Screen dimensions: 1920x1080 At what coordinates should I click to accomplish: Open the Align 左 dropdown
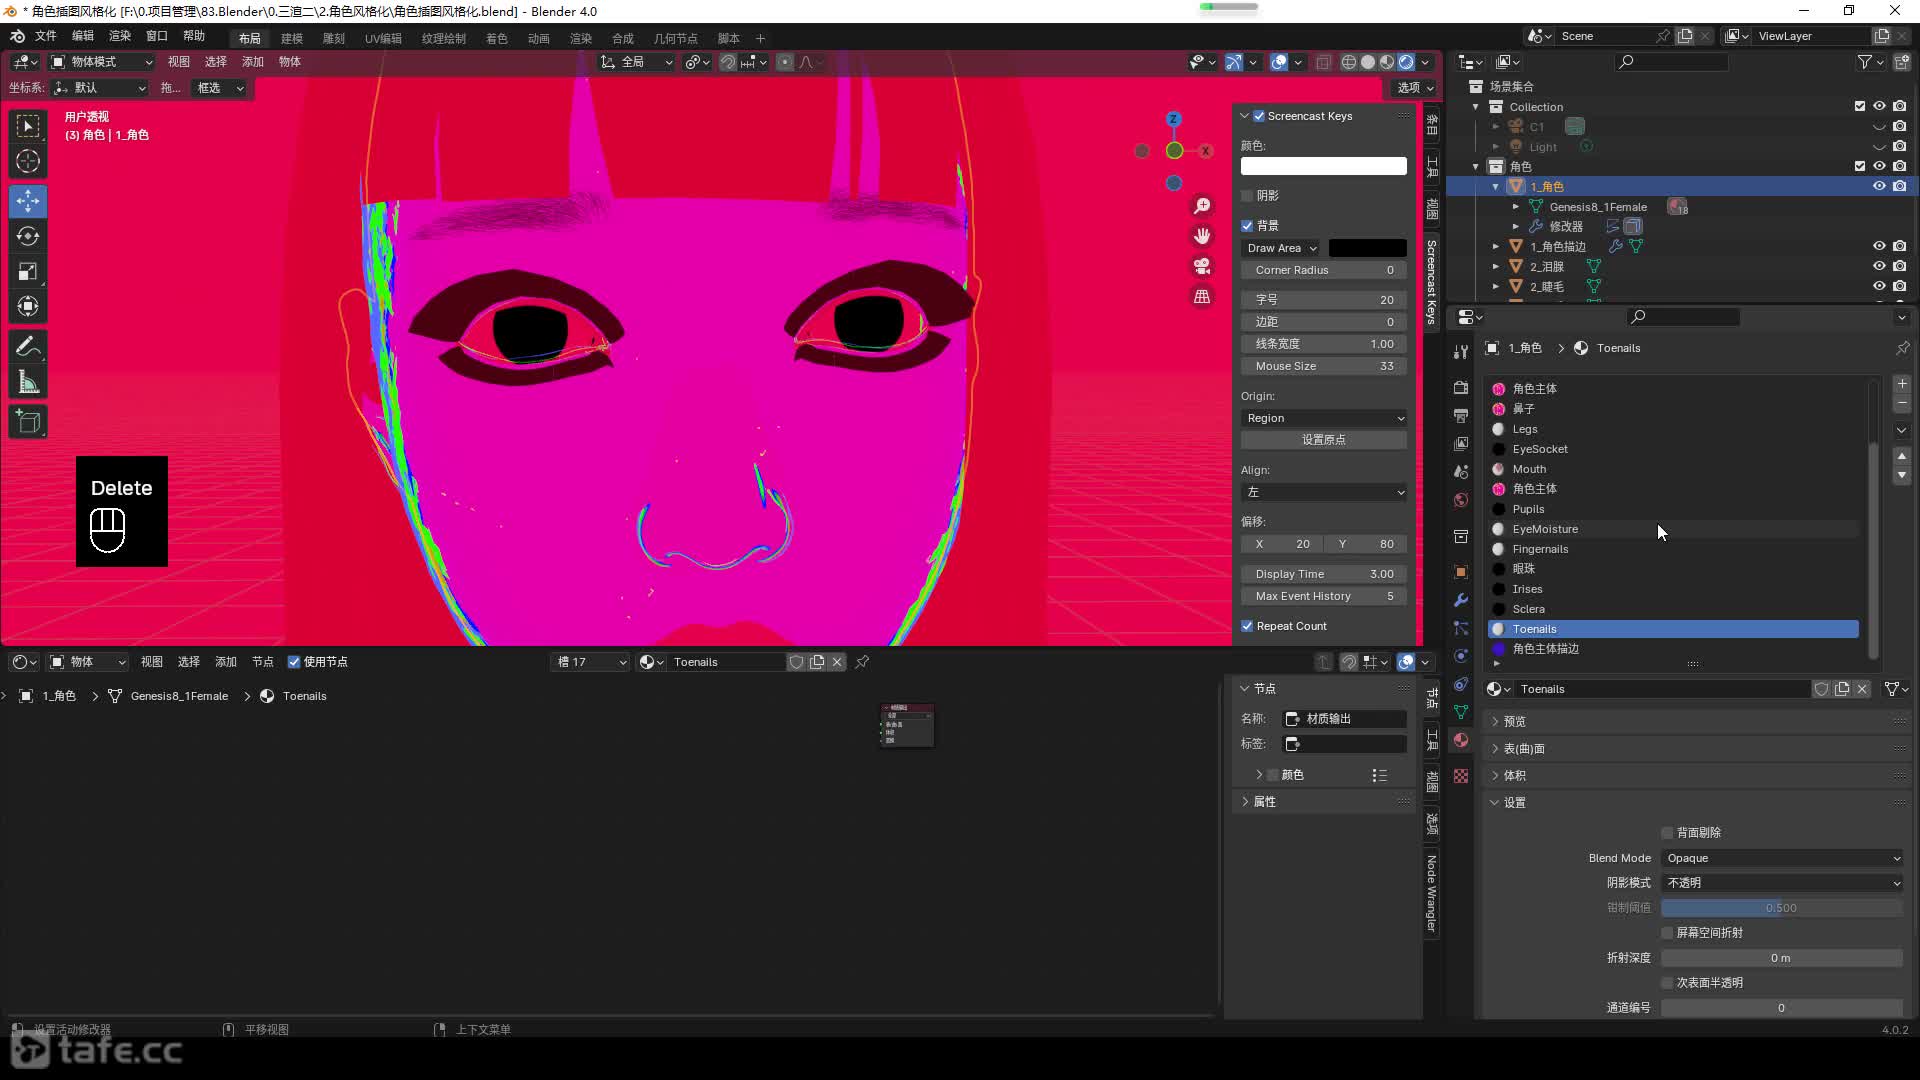click(x=1324, y=492)
